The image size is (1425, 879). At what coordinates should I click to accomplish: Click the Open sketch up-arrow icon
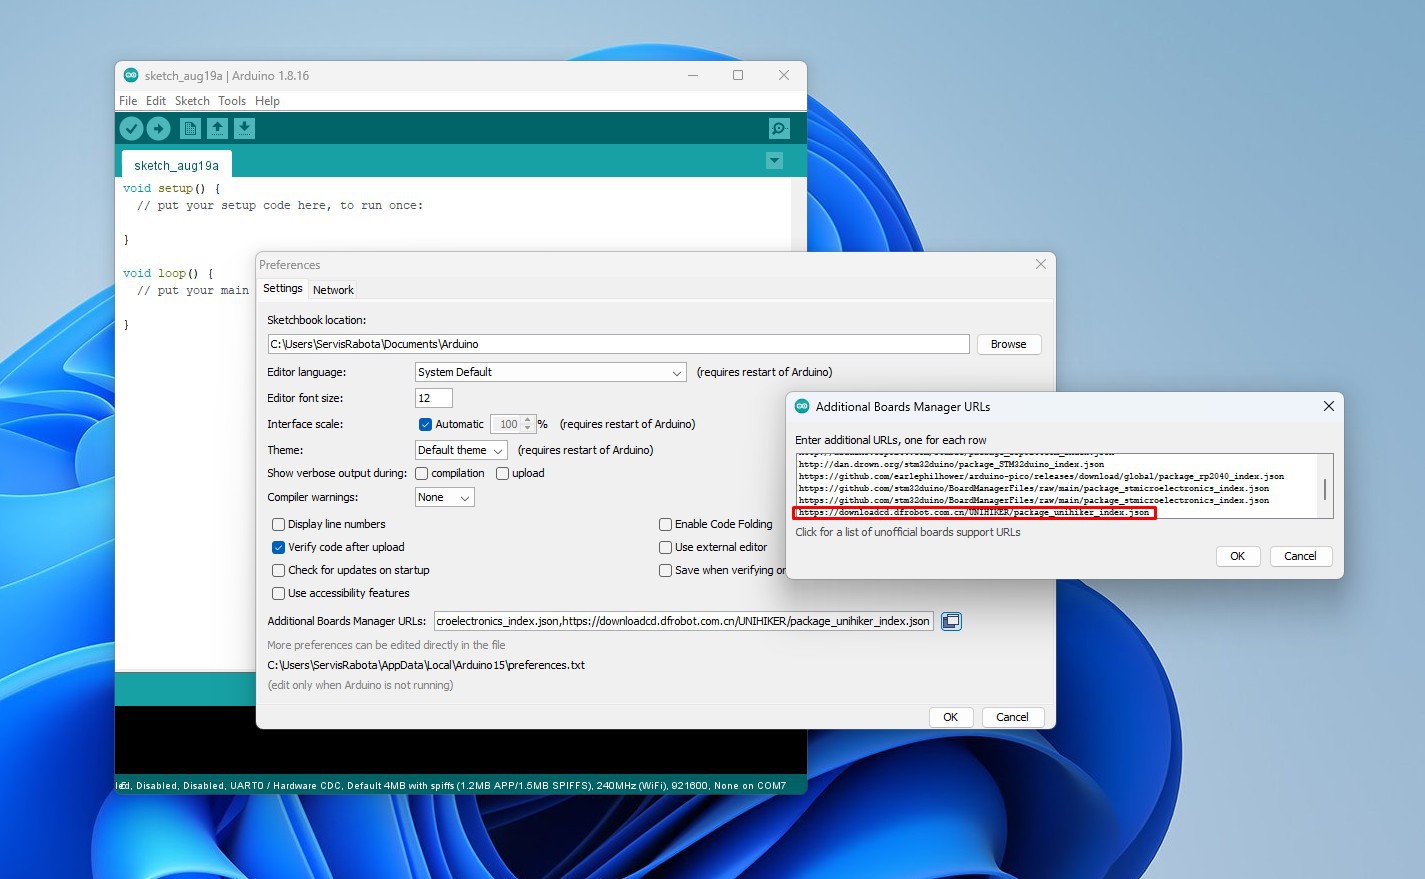point(217,128)
